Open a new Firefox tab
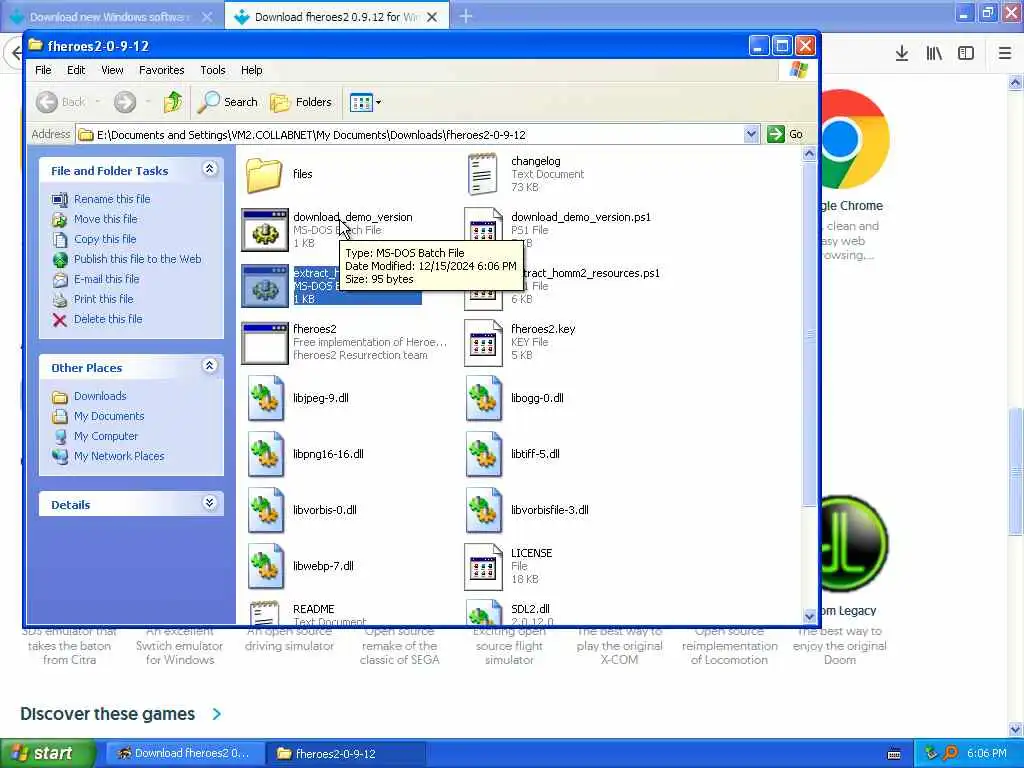 coord(466,16)
